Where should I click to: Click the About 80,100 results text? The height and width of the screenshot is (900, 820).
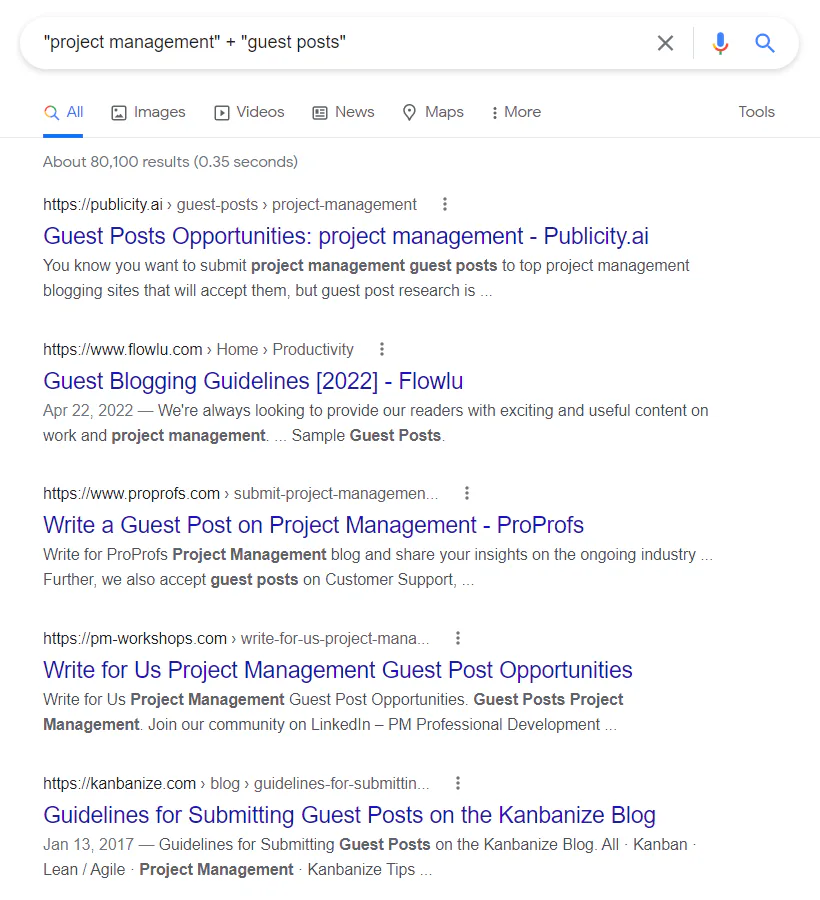click(170, 162)
